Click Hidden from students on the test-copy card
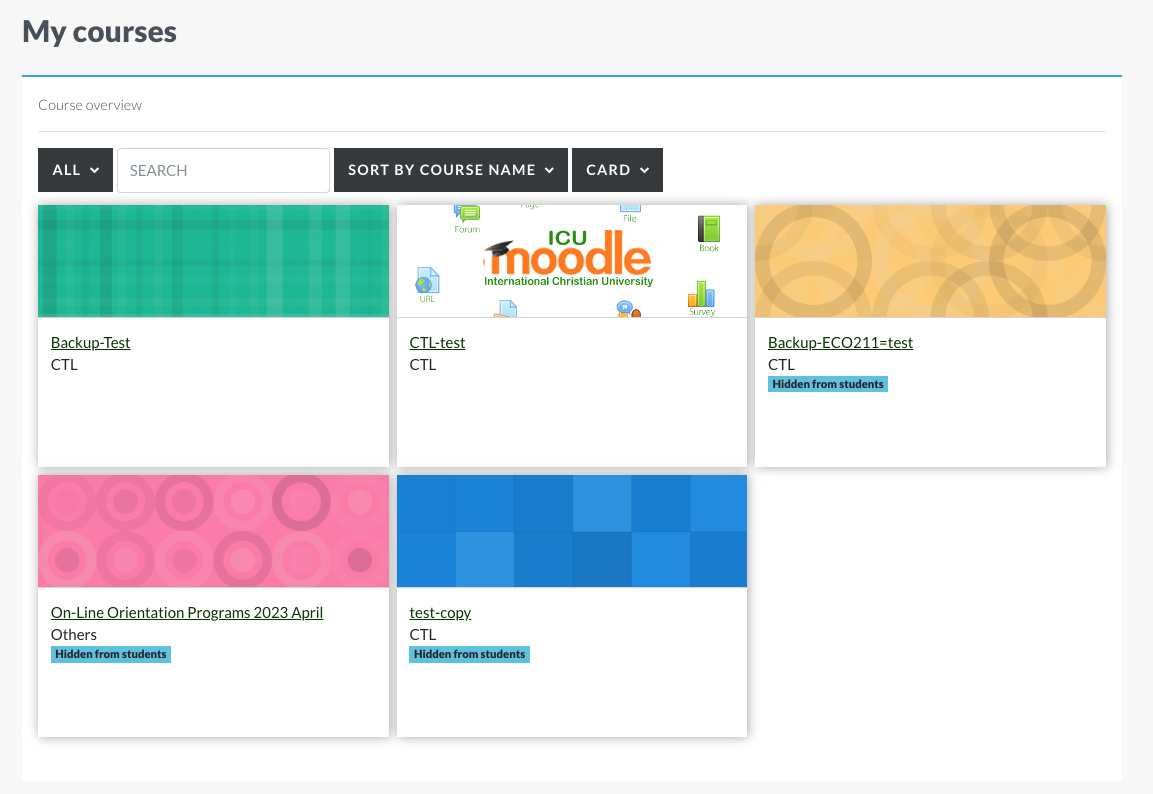Image resolution: width=1153 pixels, height=794 pixels. [x=469, y=654]
